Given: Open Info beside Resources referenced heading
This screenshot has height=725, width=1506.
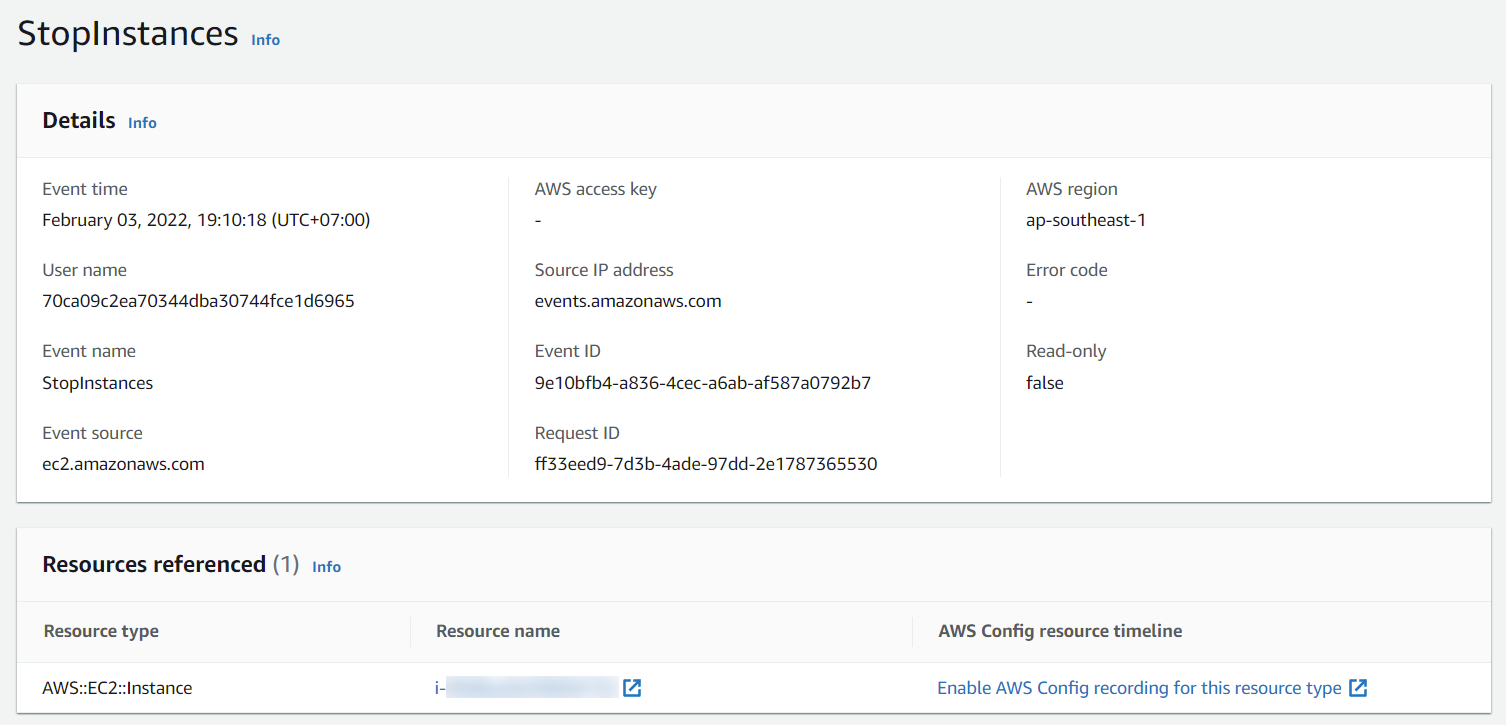Looking at the screenshot, I should (x=326, y=567).
